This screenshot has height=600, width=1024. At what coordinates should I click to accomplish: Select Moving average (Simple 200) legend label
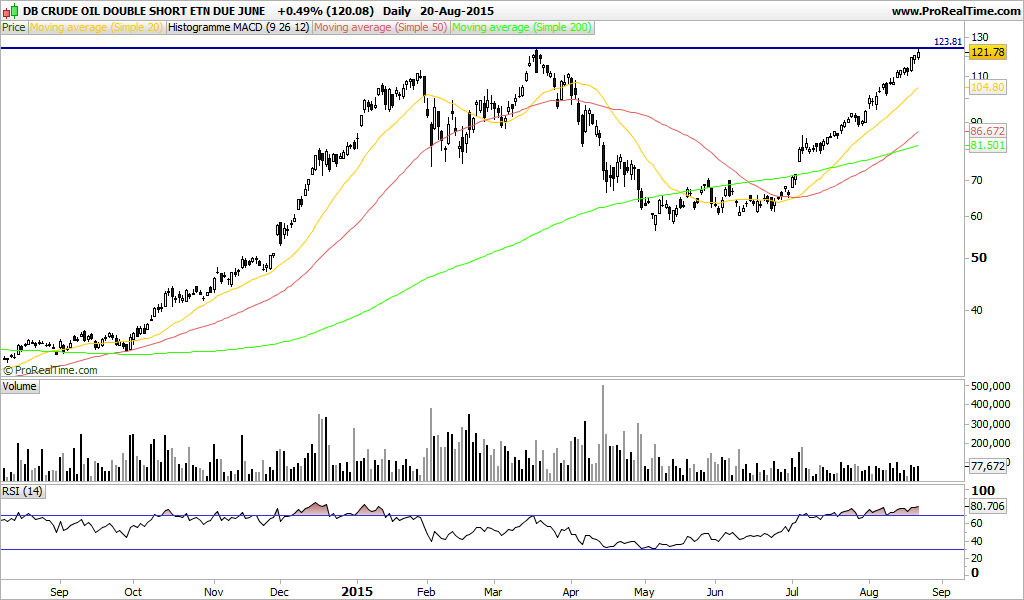pos(522,27)
